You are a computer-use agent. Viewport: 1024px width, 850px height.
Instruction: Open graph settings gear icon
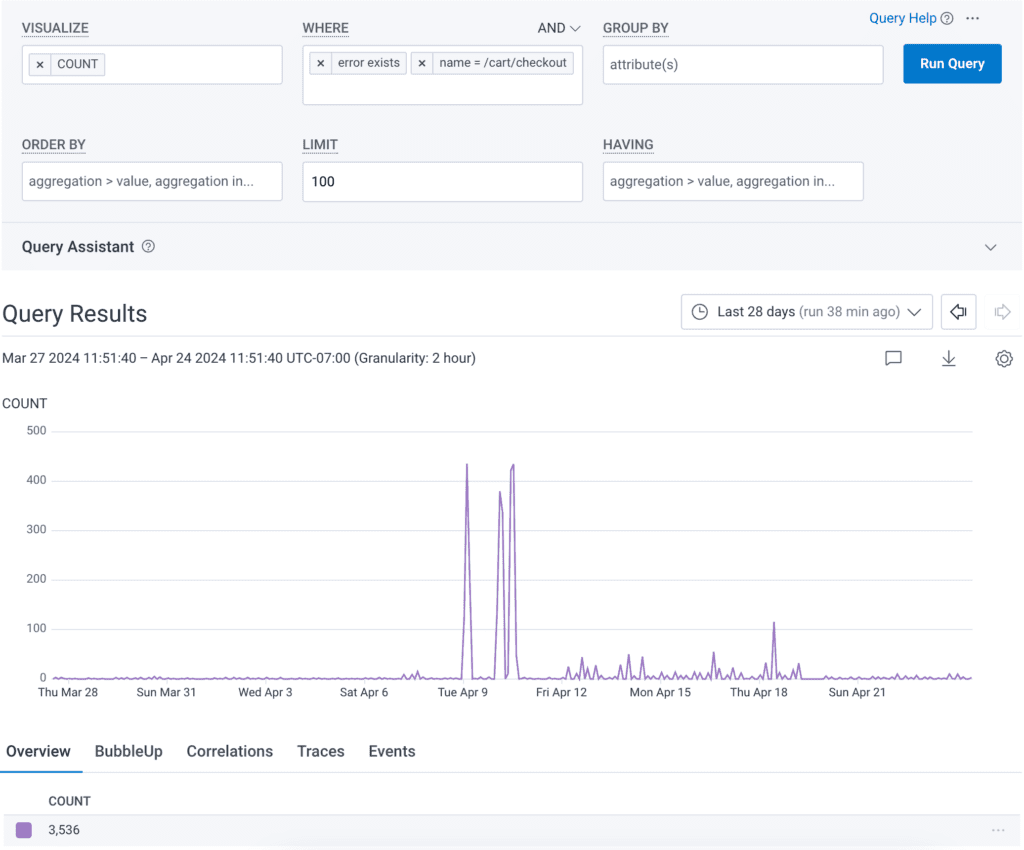coord(1003,358)
